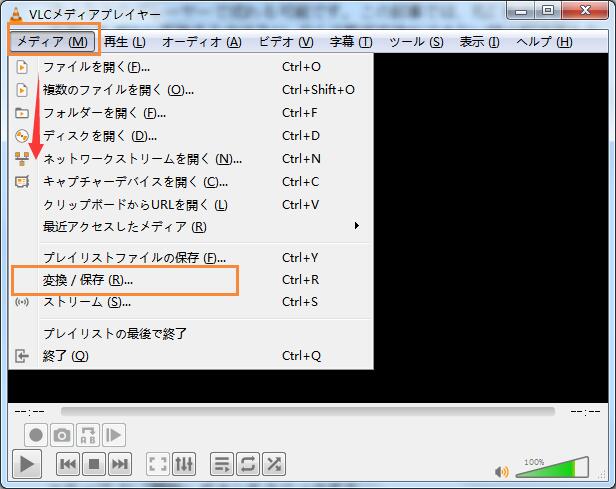
Task: Show extended settings equalizer button
Action: click(184, 464)
